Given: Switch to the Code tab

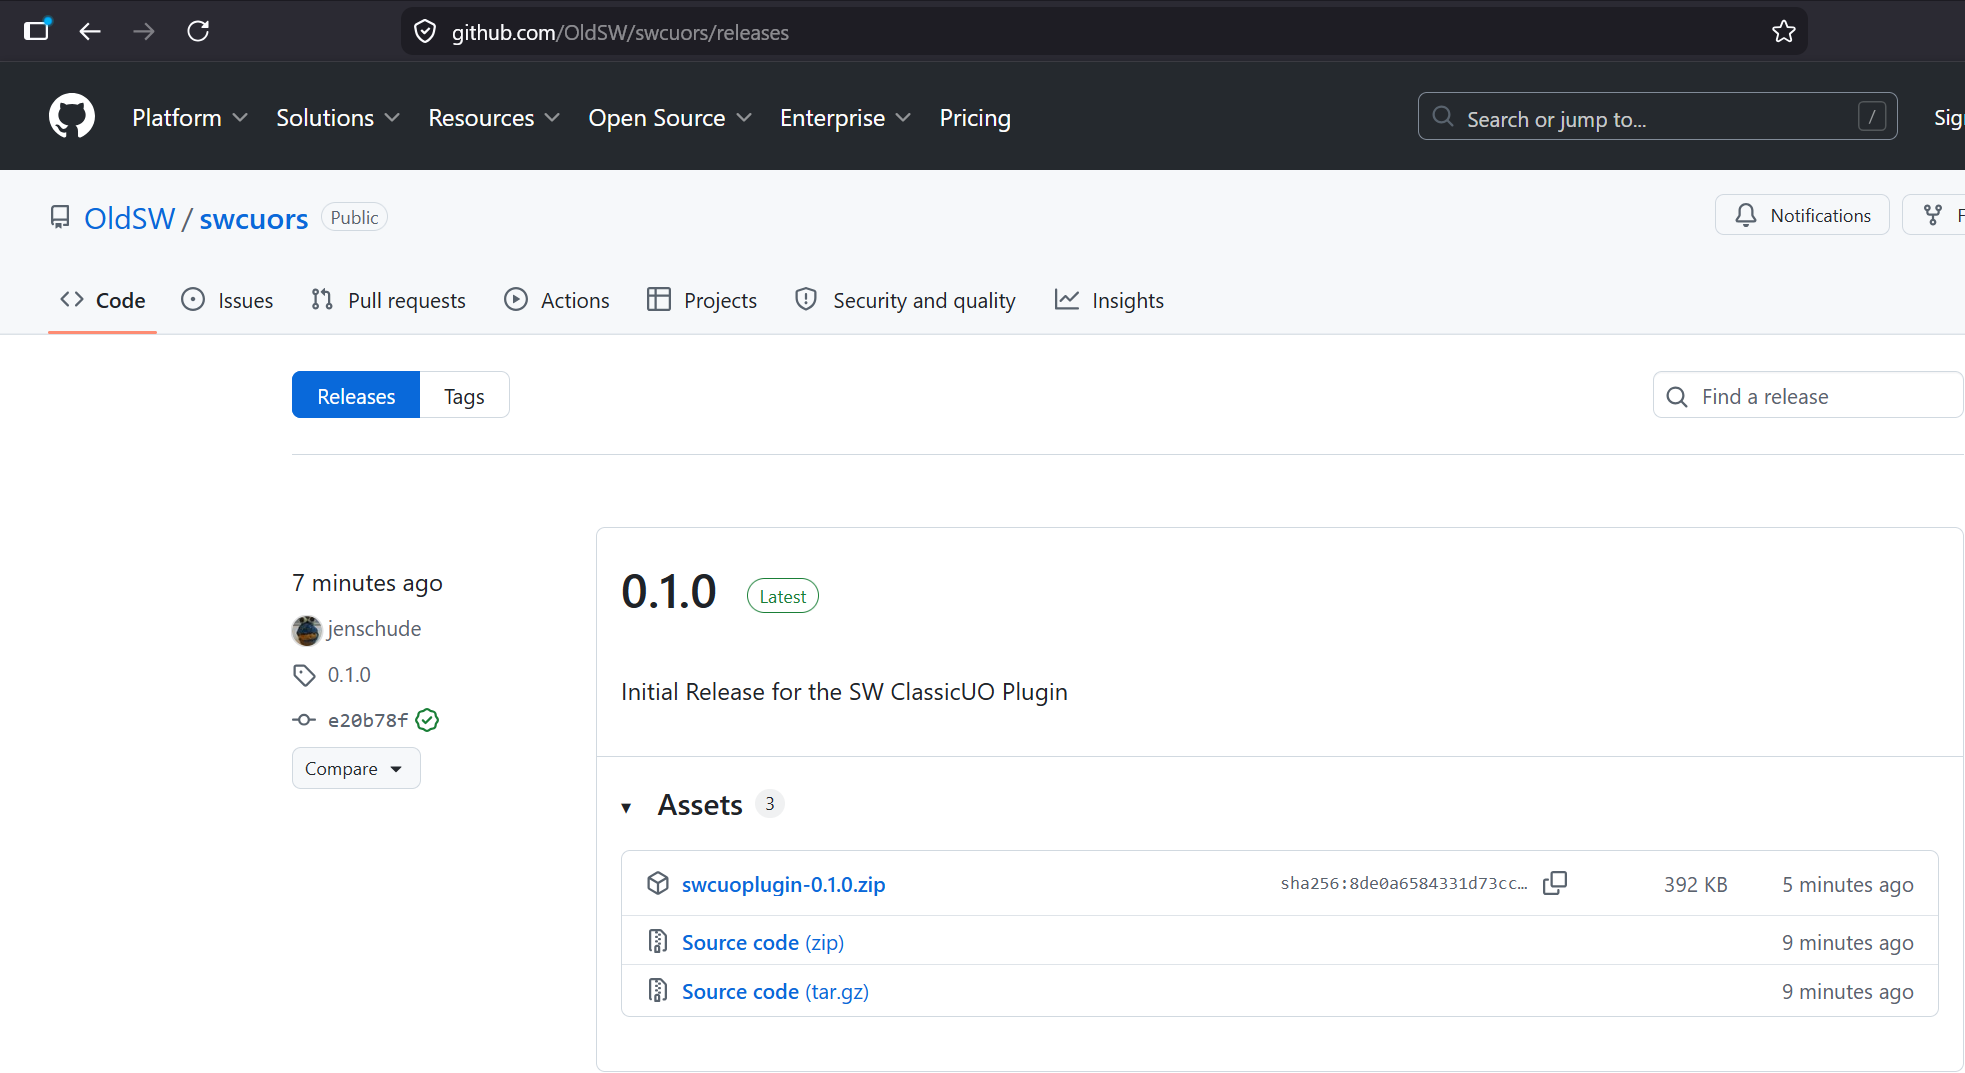Looking at the screenshot, I should pyautogui.click(x=103, y=300).
